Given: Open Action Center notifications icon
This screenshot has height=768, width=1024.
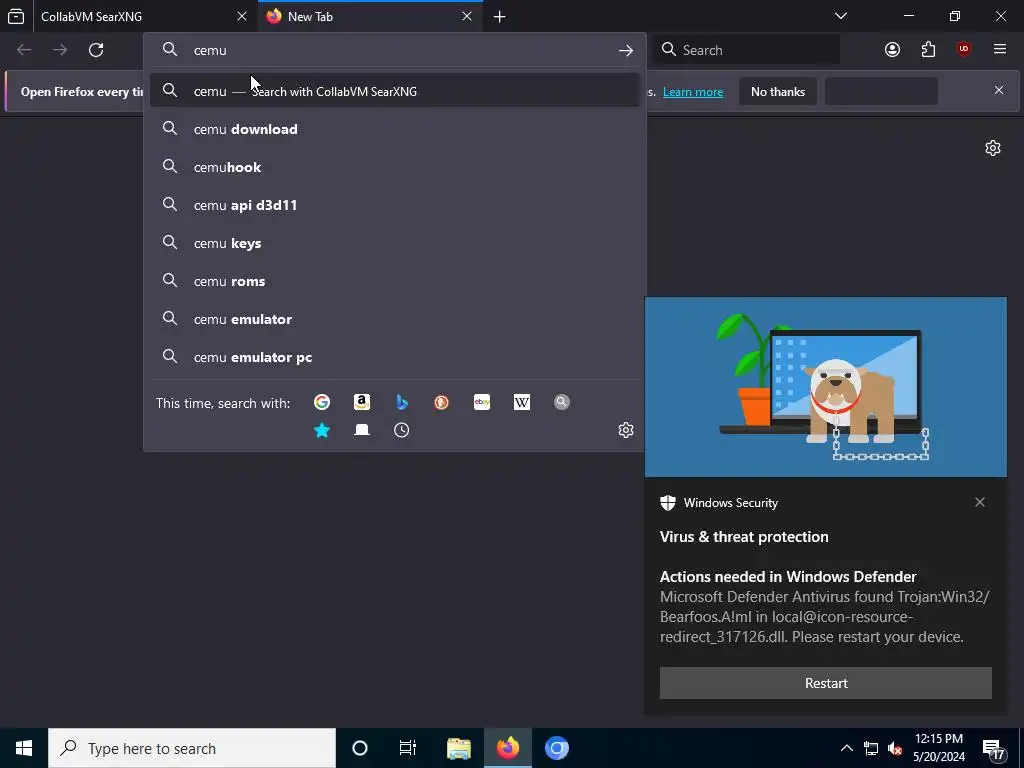Looking at the screenshot, I should [x=993, y=748].
